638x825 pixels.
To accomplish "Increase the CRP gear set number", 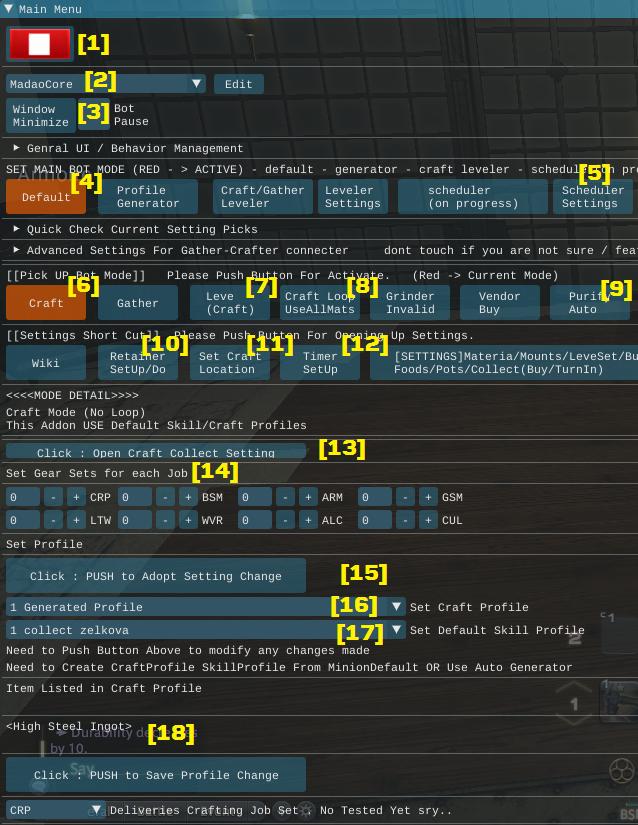I will [x=76, y=497].
